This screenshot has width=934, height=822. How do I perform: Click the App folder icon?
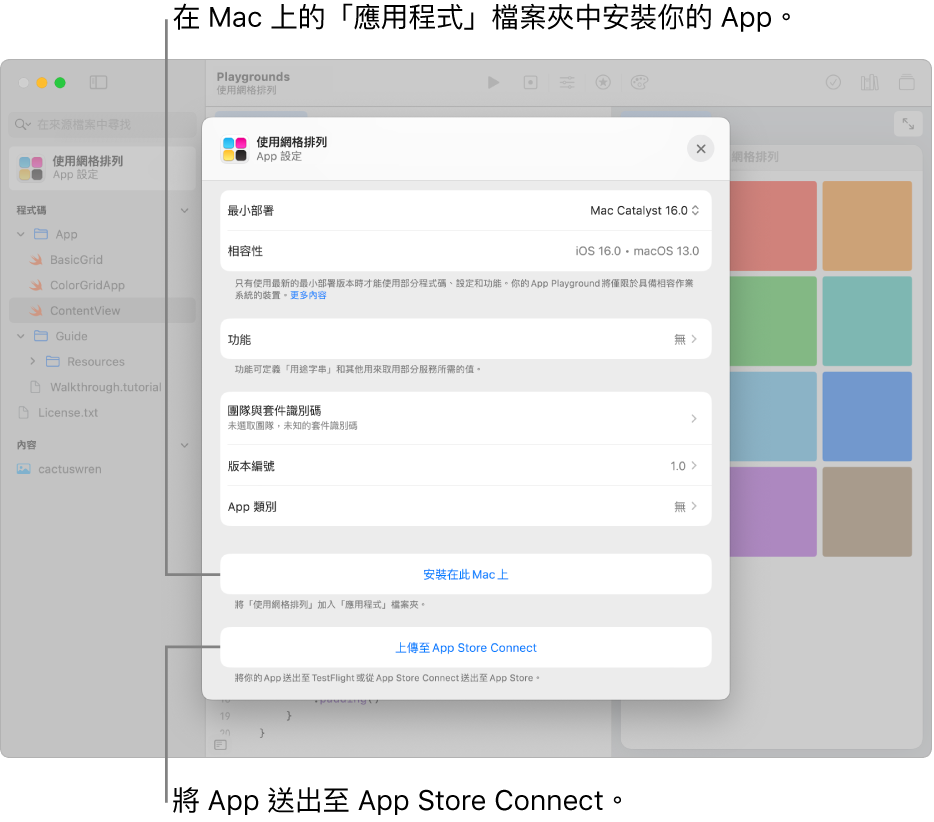[x=41, y=234]
